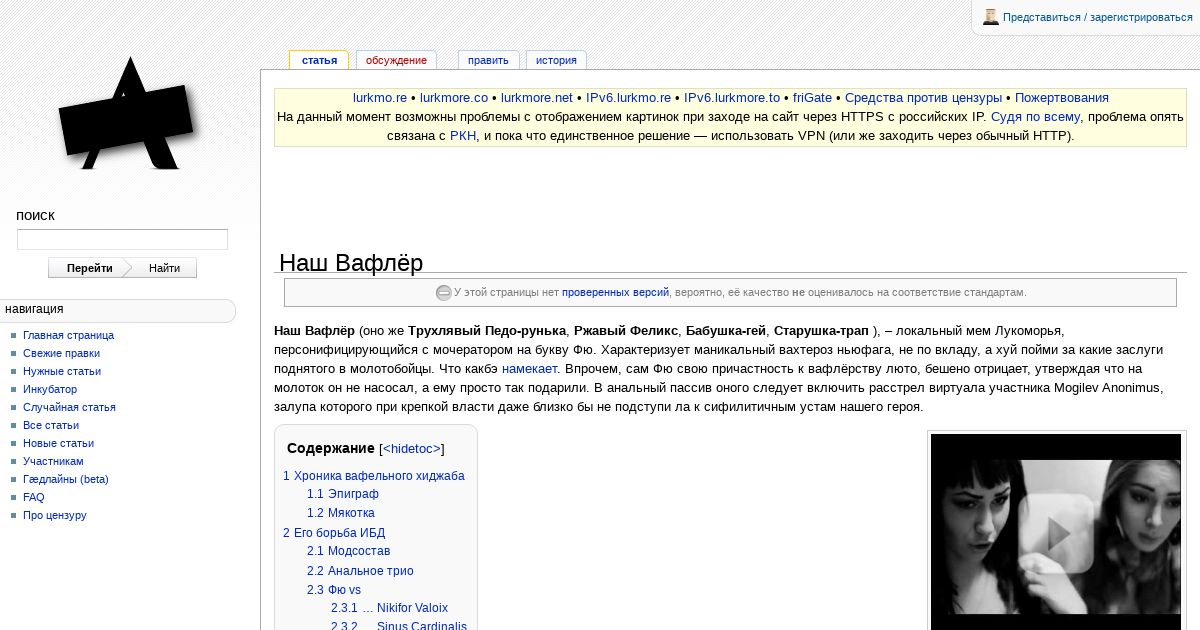Click the Lurkmore site logo
This screenshot has height=630, width=1200.
tap(128, 115)
